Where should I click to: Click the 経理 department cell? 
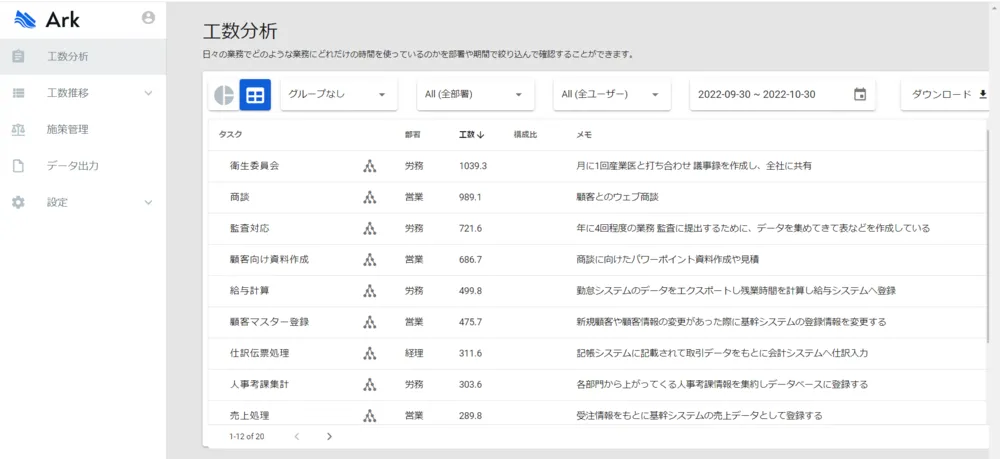pos(414,353)
